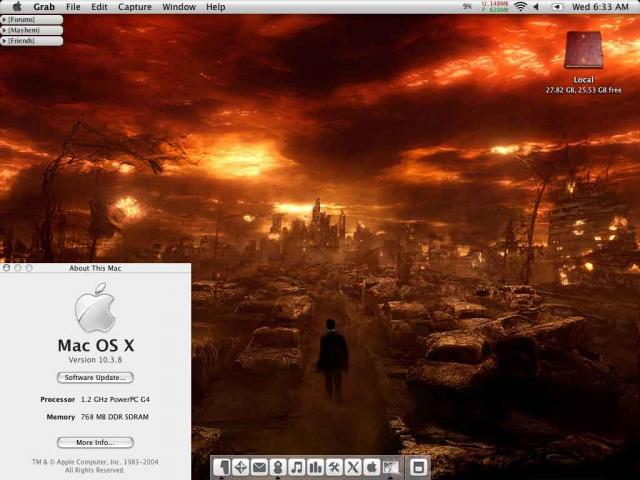The height and width of the screenshot is (480, 640).
Task: Click the memory usage monitor in menu bar
Action: point(495,7)
